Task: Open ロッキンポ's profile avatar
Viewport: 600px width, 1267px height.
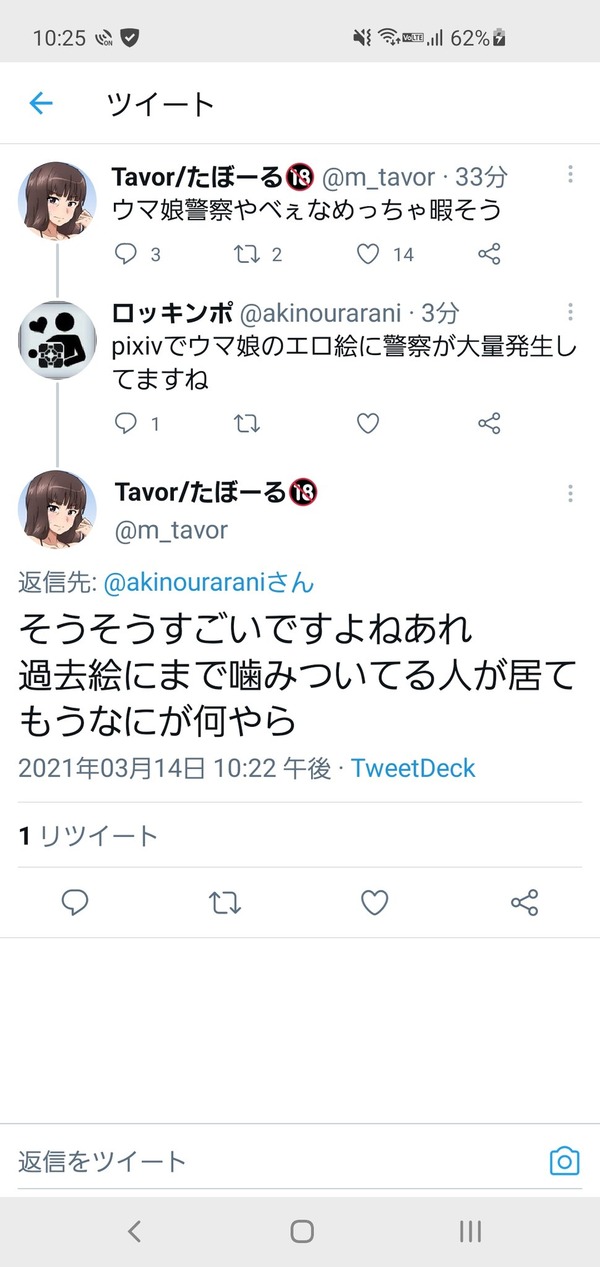Action: [x=57, y=339]
